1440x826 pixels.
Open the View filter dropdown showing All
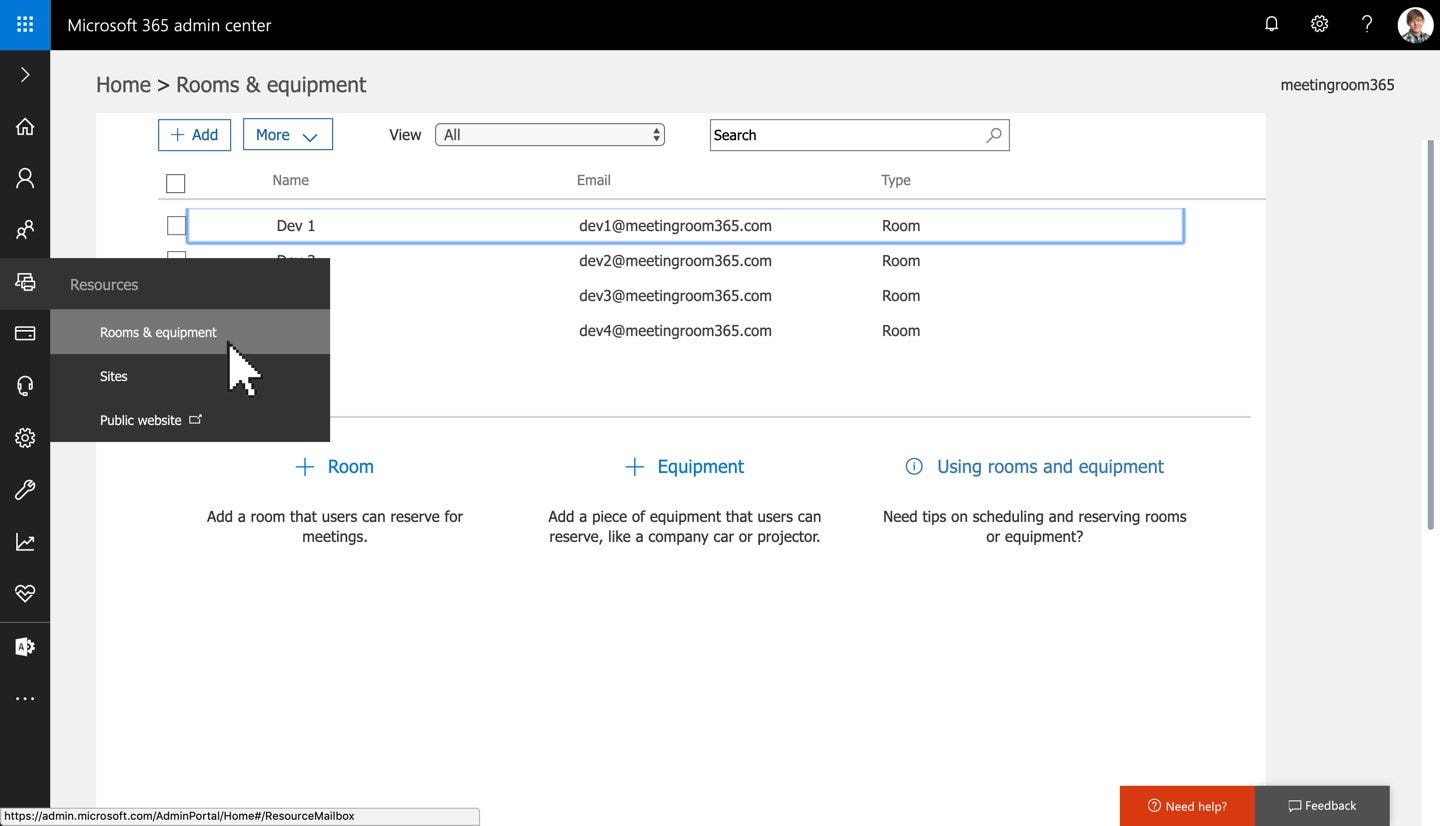point(550,135)
